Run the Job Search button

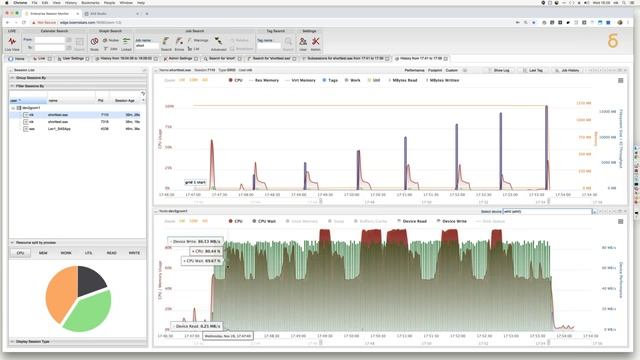[x=166, y=43]
